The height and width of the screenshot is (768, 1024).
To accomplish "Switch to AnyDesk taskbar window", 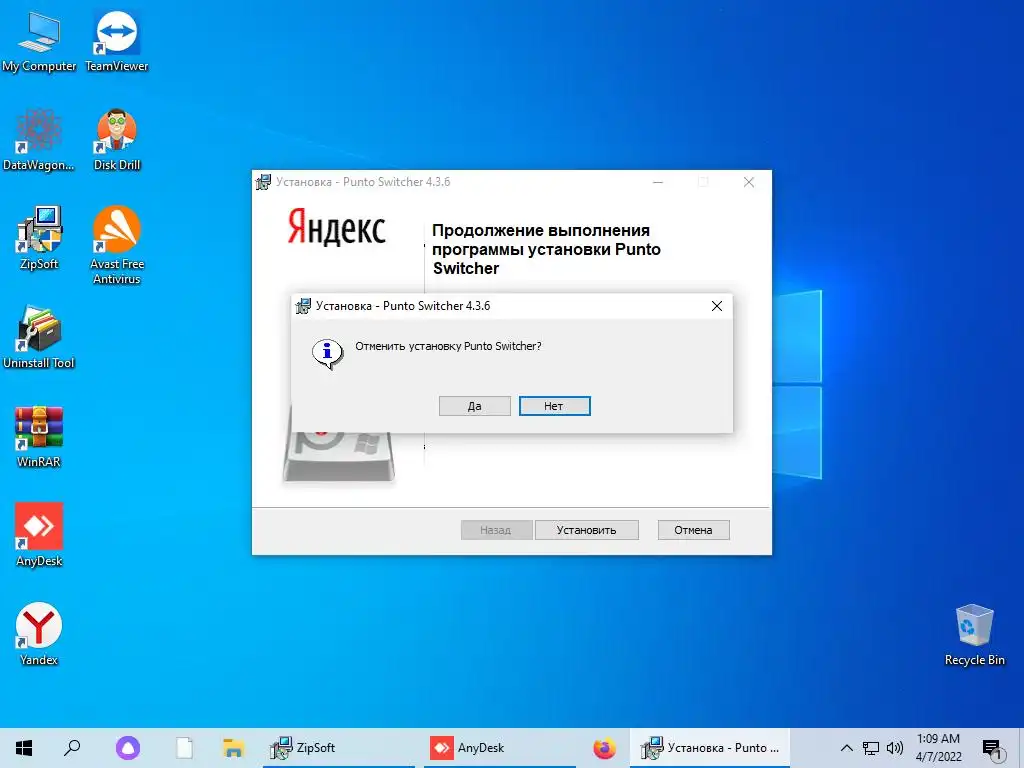I will point(500,748).
